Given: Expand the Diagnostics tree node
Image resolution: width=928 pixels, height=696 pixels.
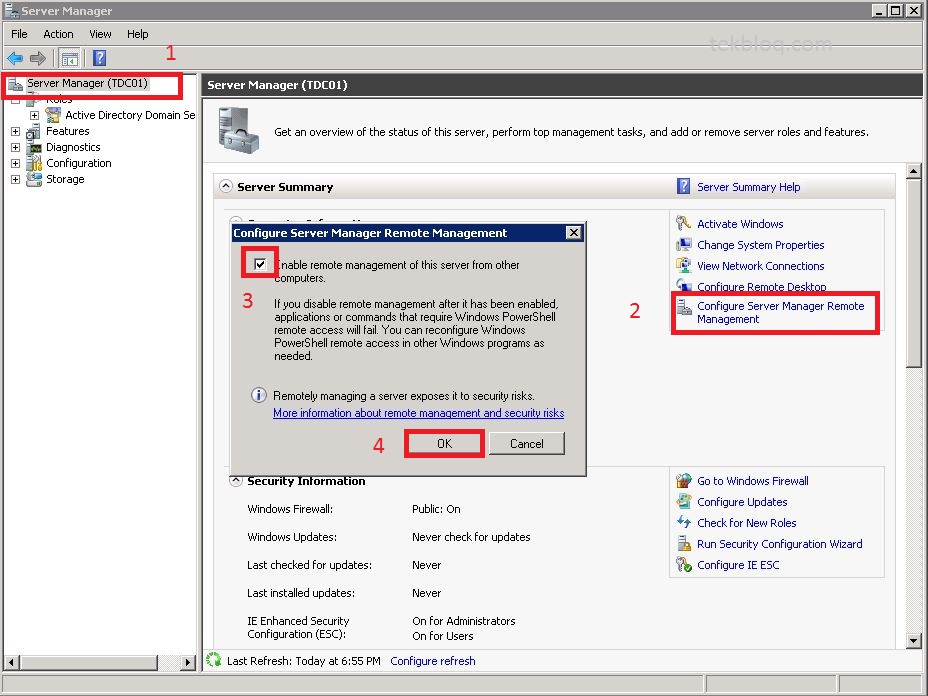Looking at the screenshot, I should click(15, 147).
